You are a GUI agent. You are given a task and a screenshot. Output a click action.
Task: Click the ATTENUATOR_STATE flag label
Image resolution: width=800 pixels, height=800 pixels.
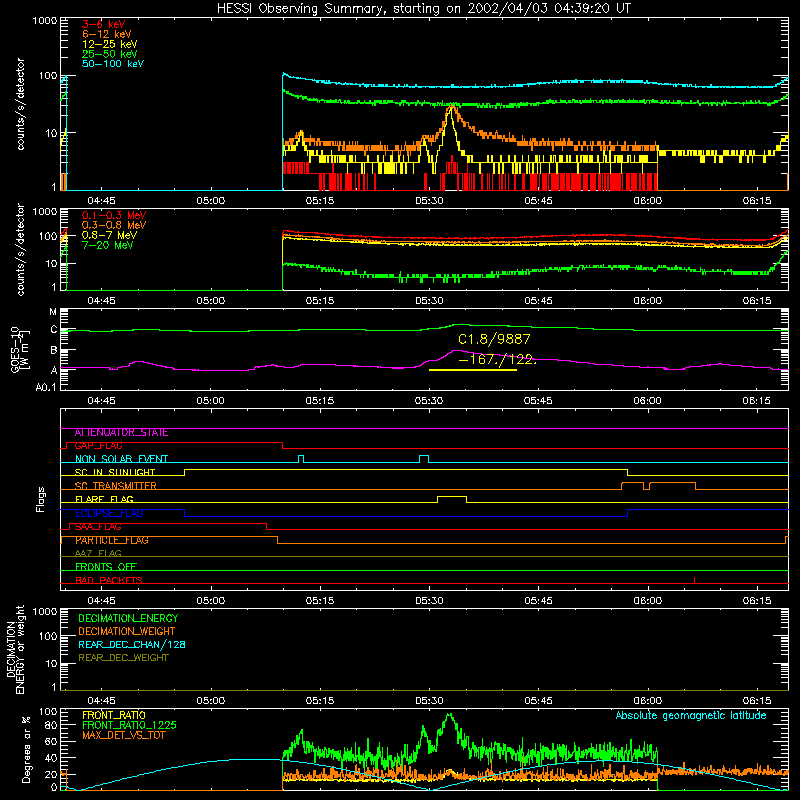click(121, 433)
